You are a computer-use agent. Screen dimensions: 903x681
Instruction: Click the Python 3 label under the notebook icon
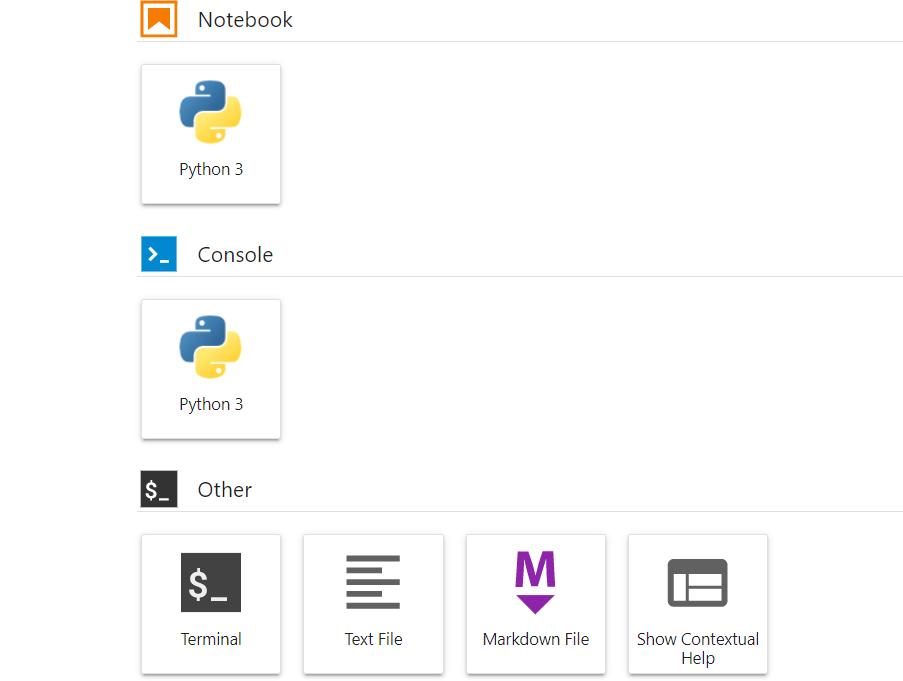[210, 169]
